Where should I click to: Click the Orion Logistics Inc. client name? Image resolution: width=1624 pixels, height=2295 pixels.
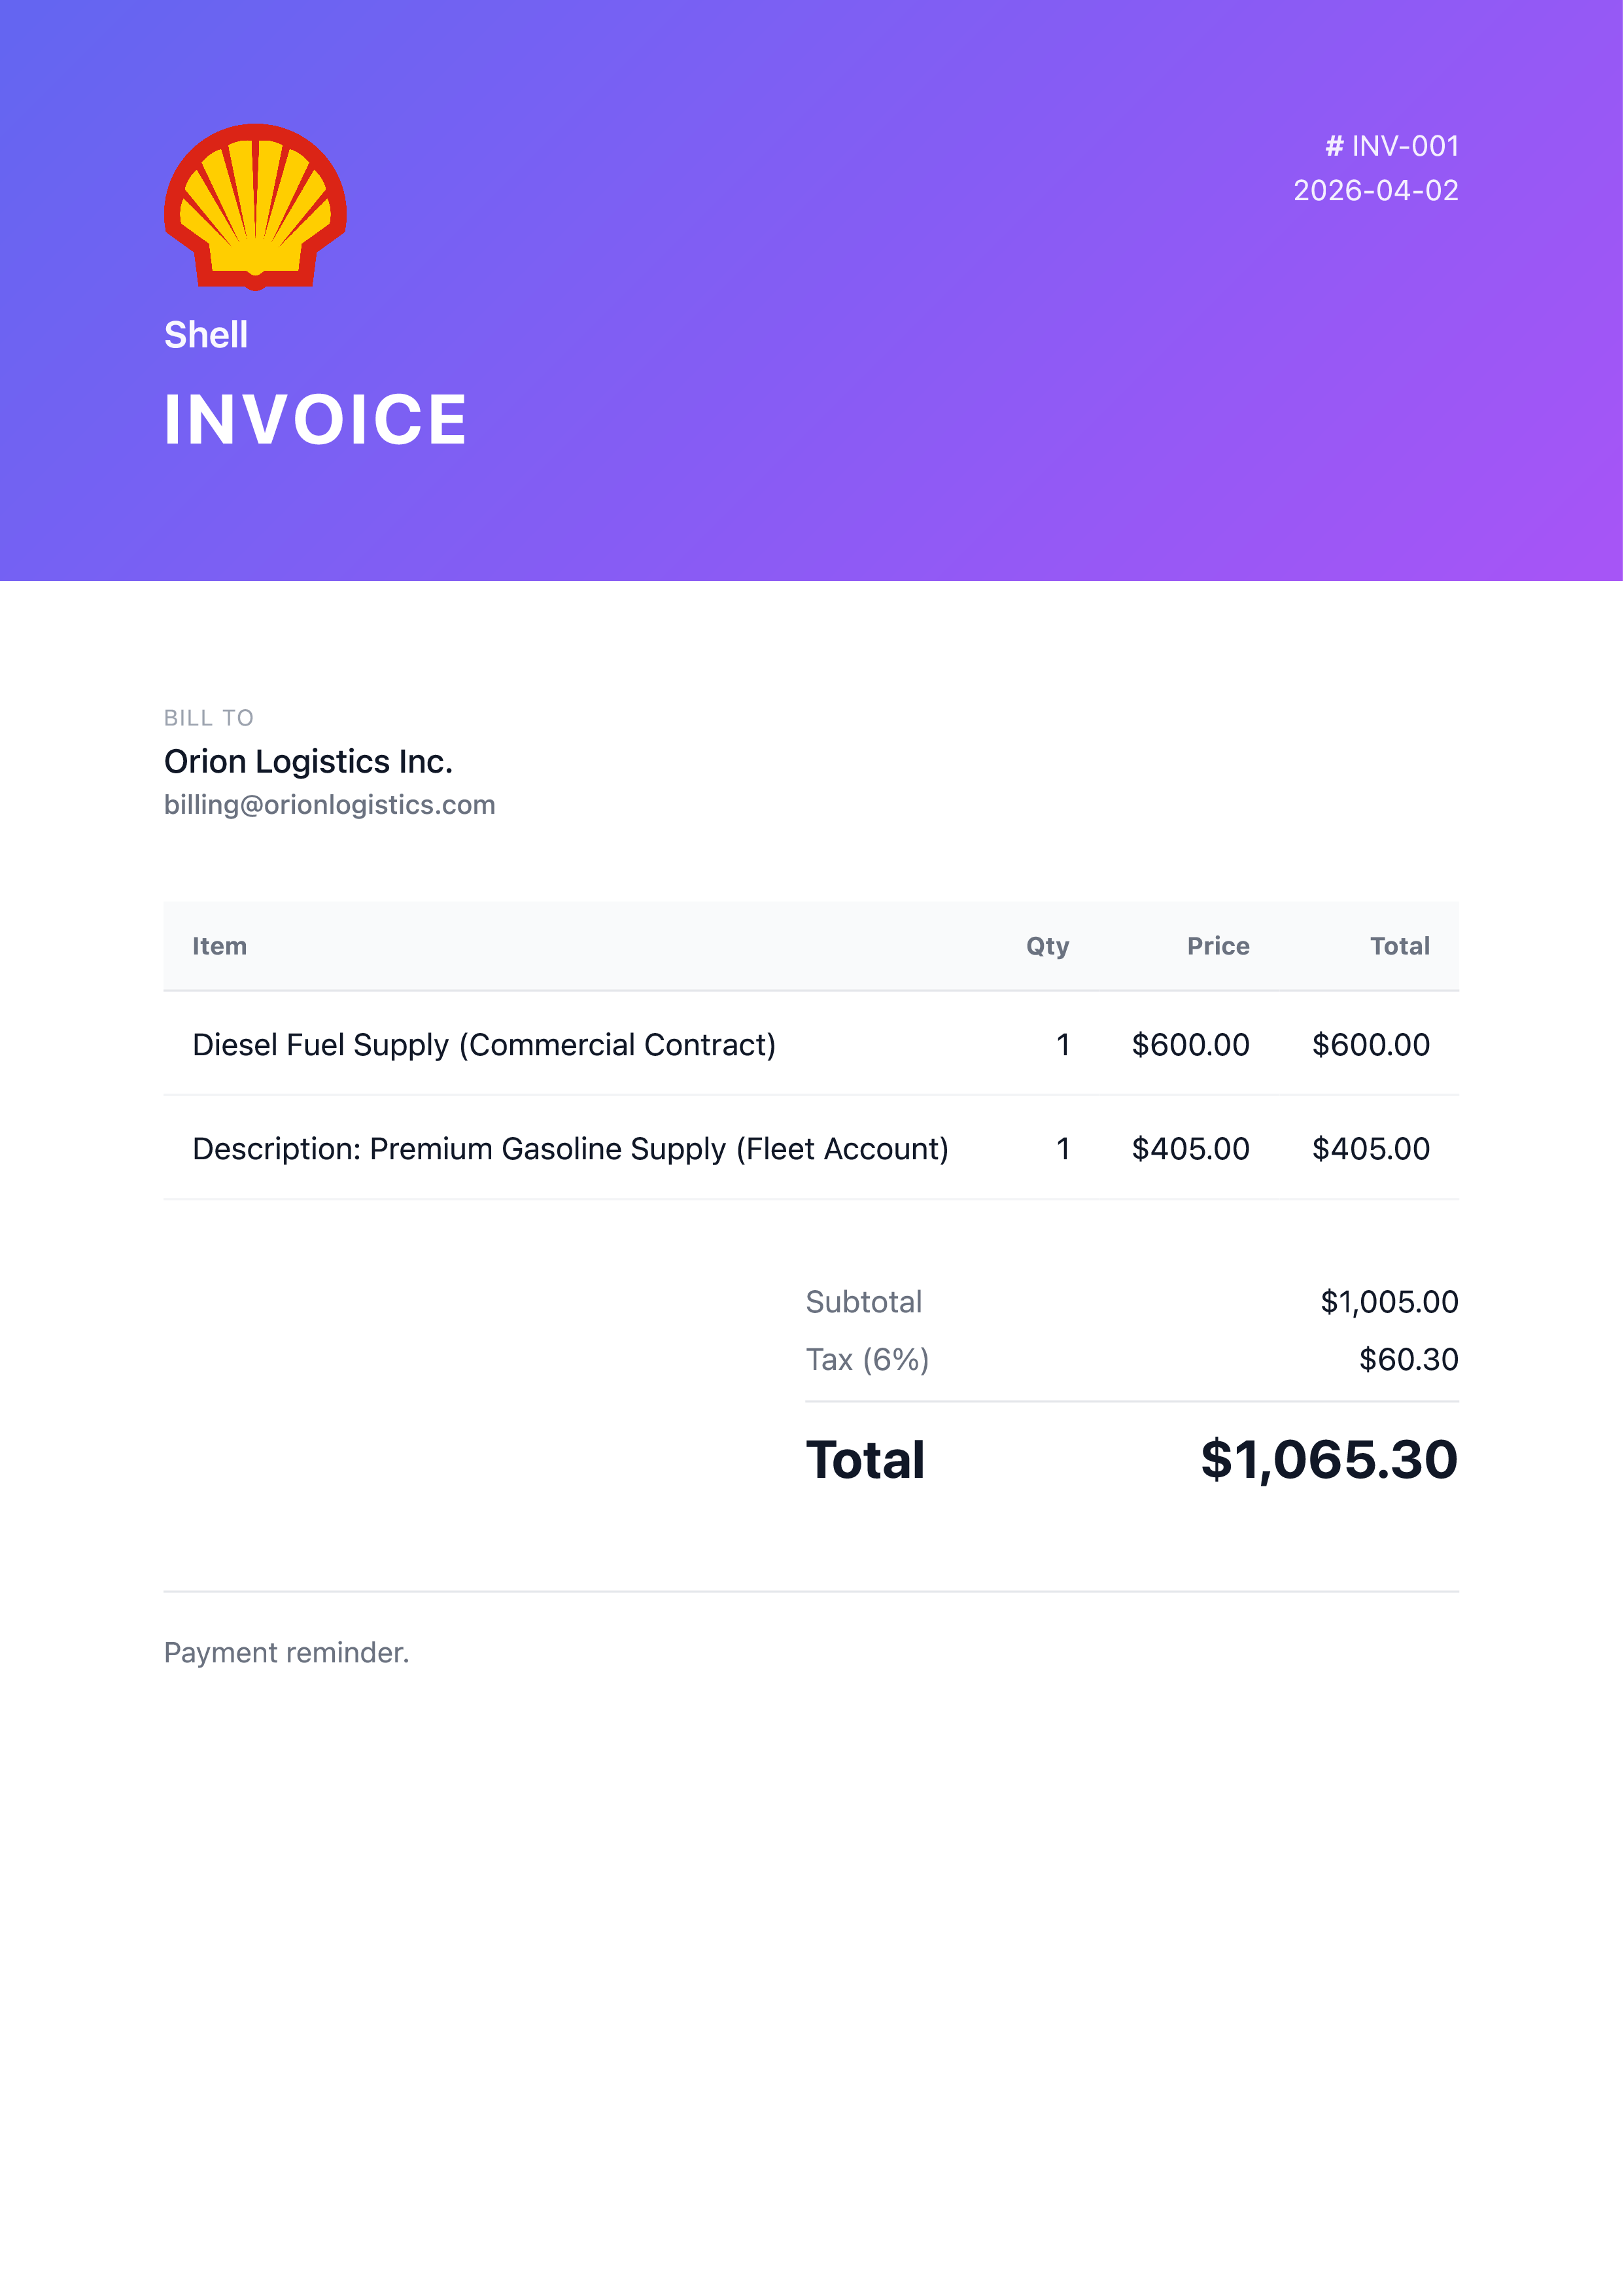coord(308,762)
